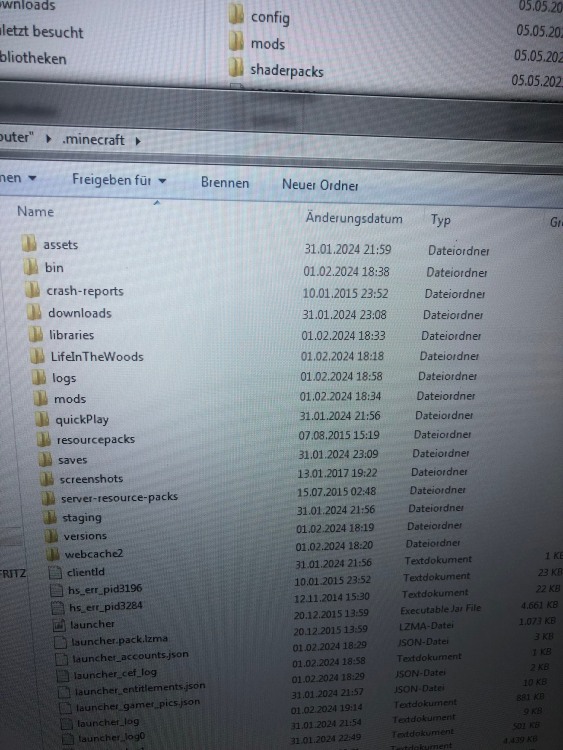Select the quickPlay folder icon
This screenshot has height=750, width=563.
pyautogui.click(x=42, y=419)
